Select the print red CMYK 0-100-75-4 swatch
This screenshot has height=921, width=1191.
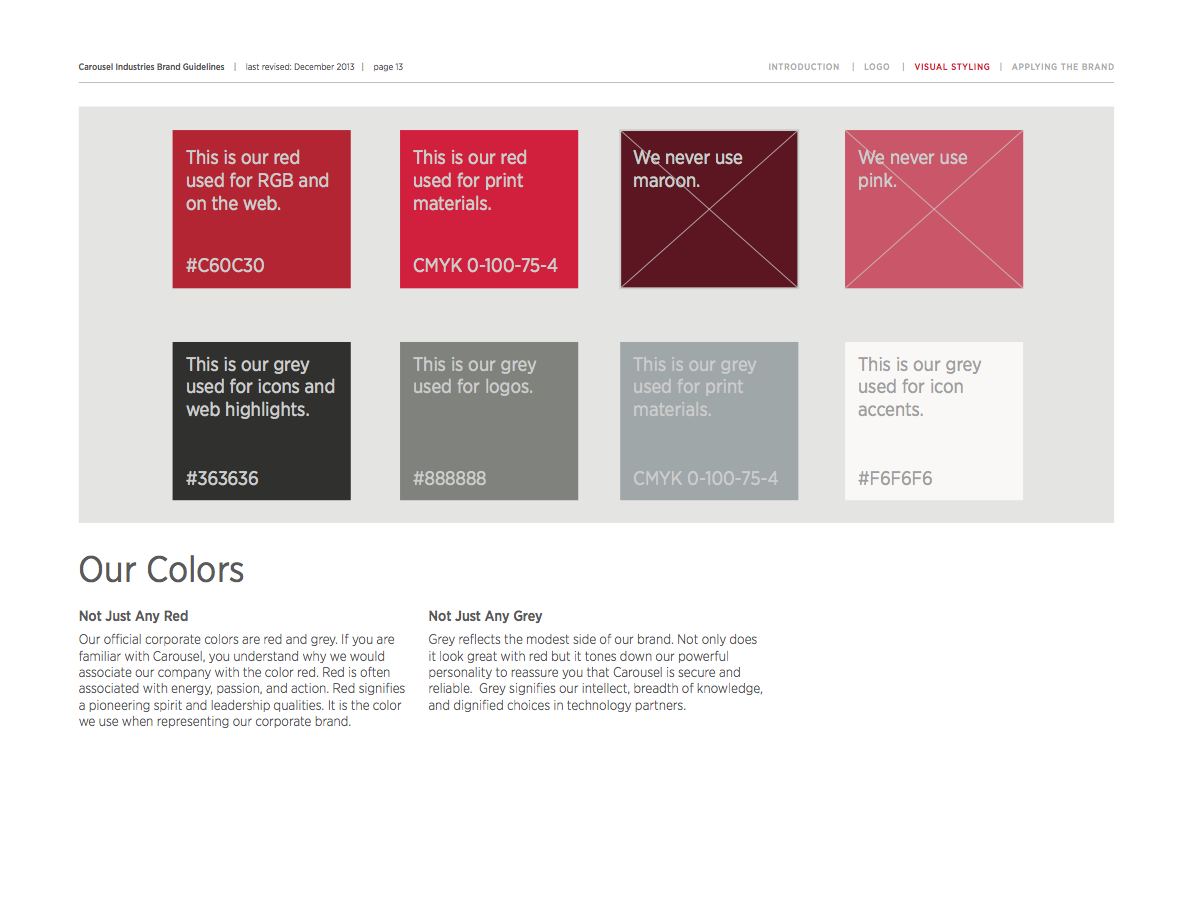(488, 209)
